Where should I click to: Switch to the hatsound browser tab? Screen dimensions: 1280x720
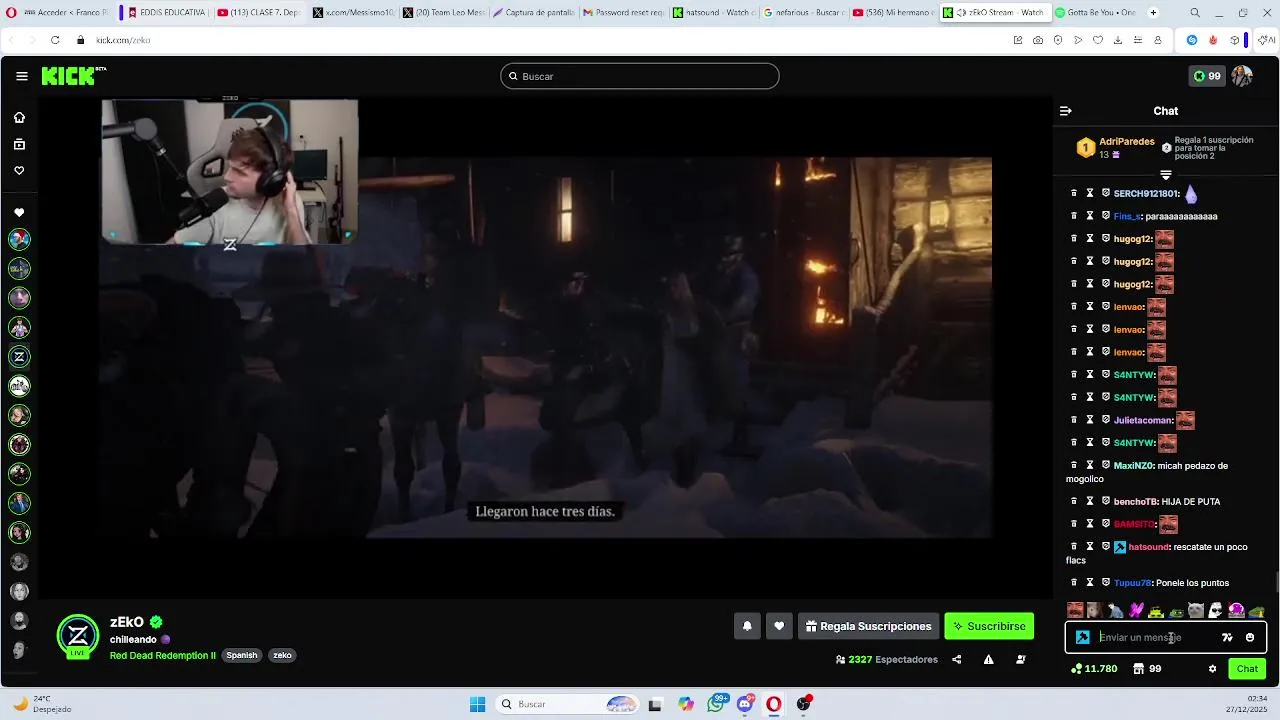[714, 13]
